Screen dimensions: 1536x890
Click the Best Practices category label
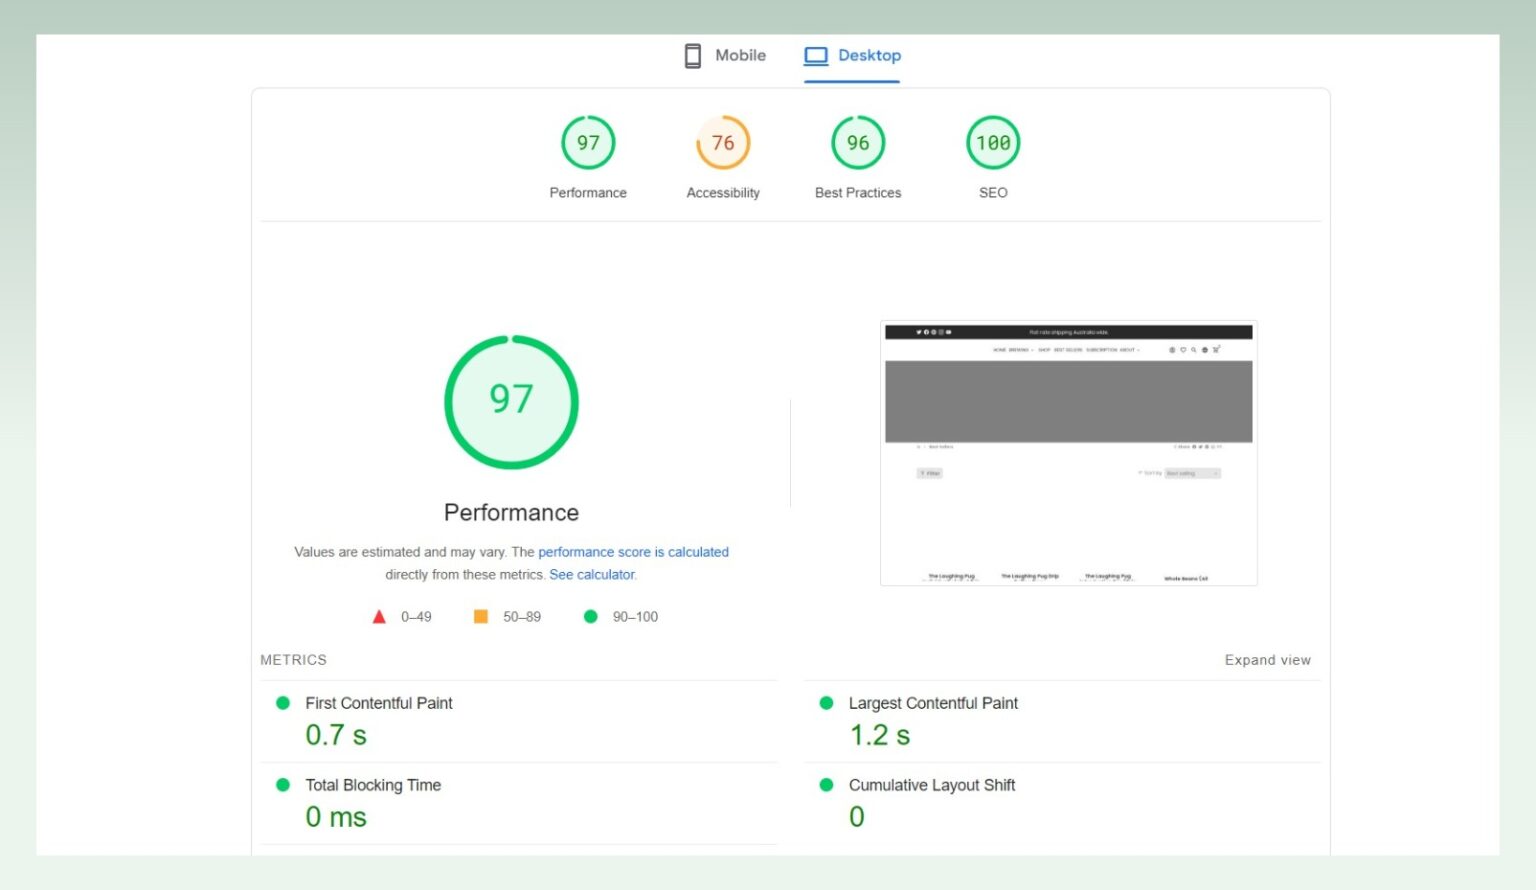click(x=858, y=193)
